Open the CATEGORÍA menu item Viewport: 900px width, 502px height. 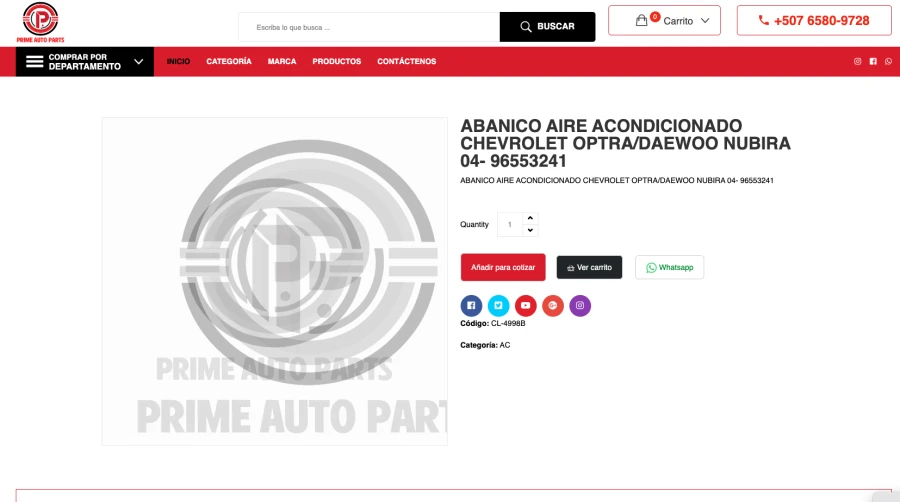pyautogui.click(x=229, y=61)
